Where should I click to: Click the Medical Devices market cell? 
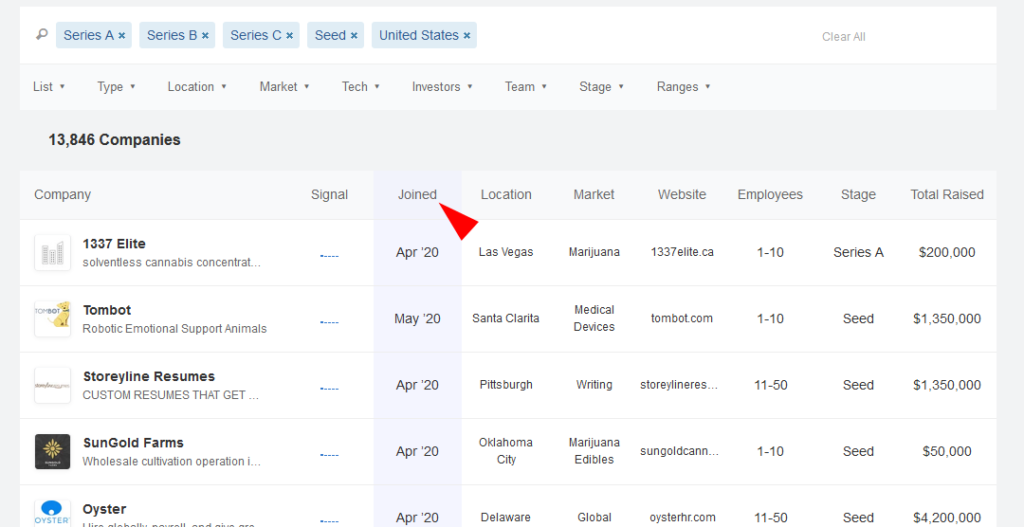pos(594,319)
